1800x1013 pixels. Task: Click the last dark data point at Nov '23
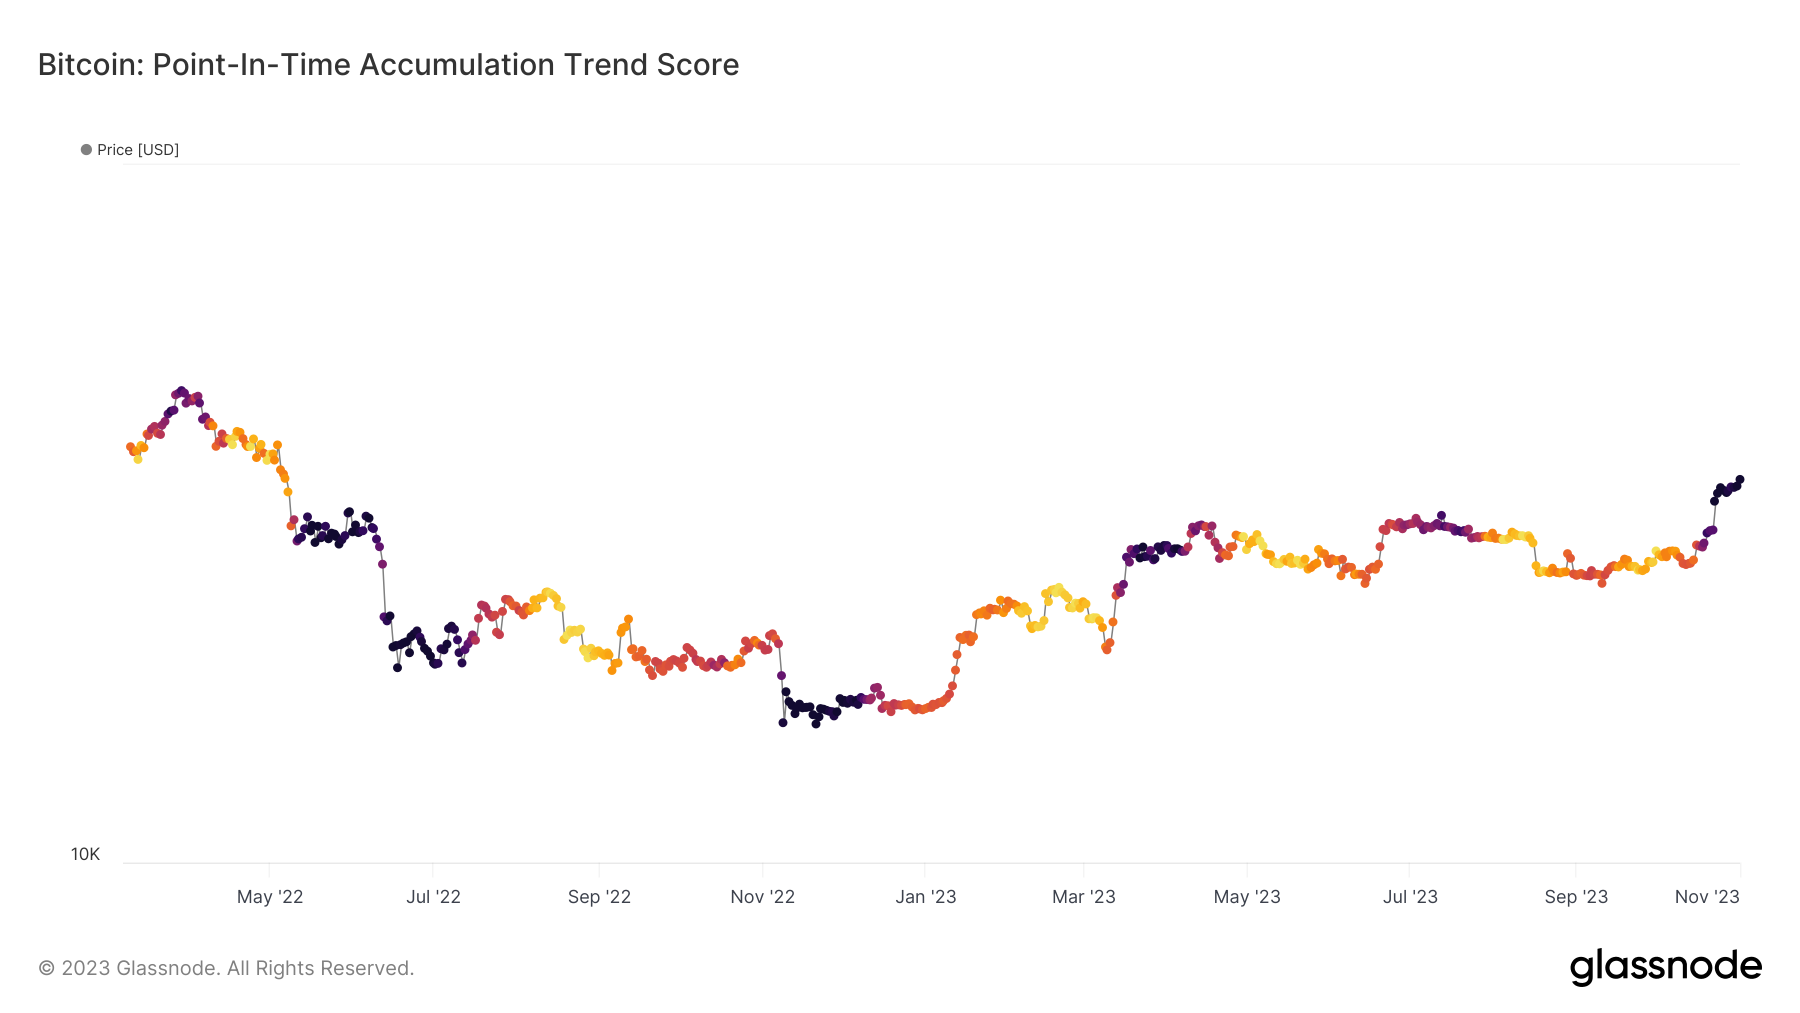[x=1740, y=480]
